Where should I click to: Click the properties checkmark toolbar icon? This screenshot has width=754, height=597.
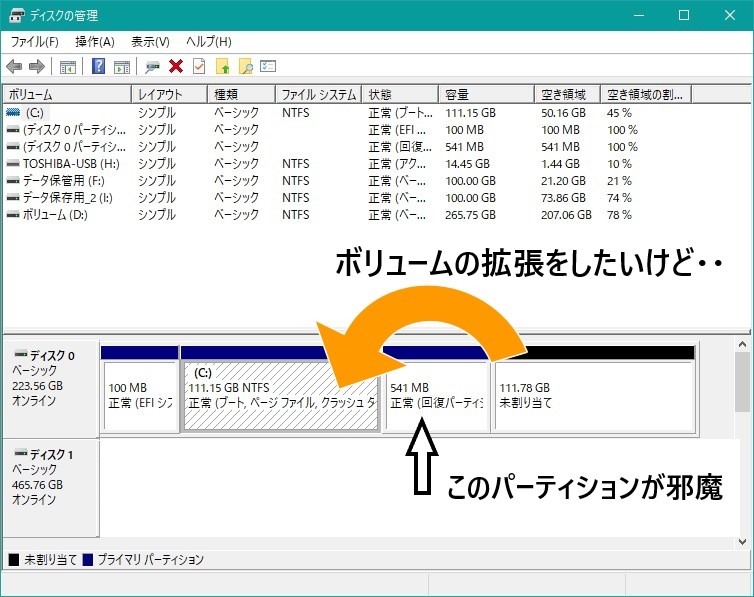click(x=199, y=66)
